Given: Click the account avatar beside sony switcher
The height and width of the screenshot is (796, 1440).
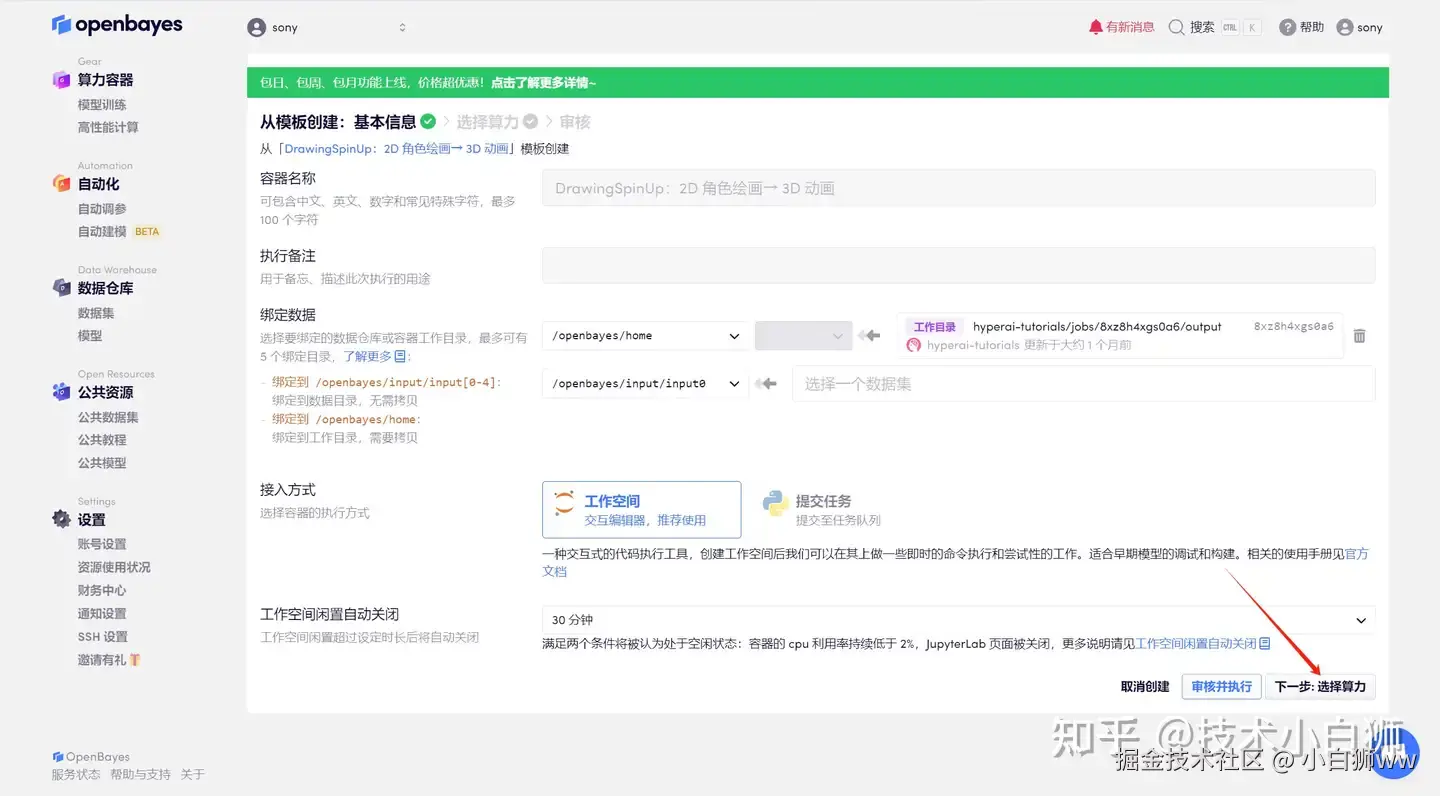Looking at the screenshot, I should (257, 28).
